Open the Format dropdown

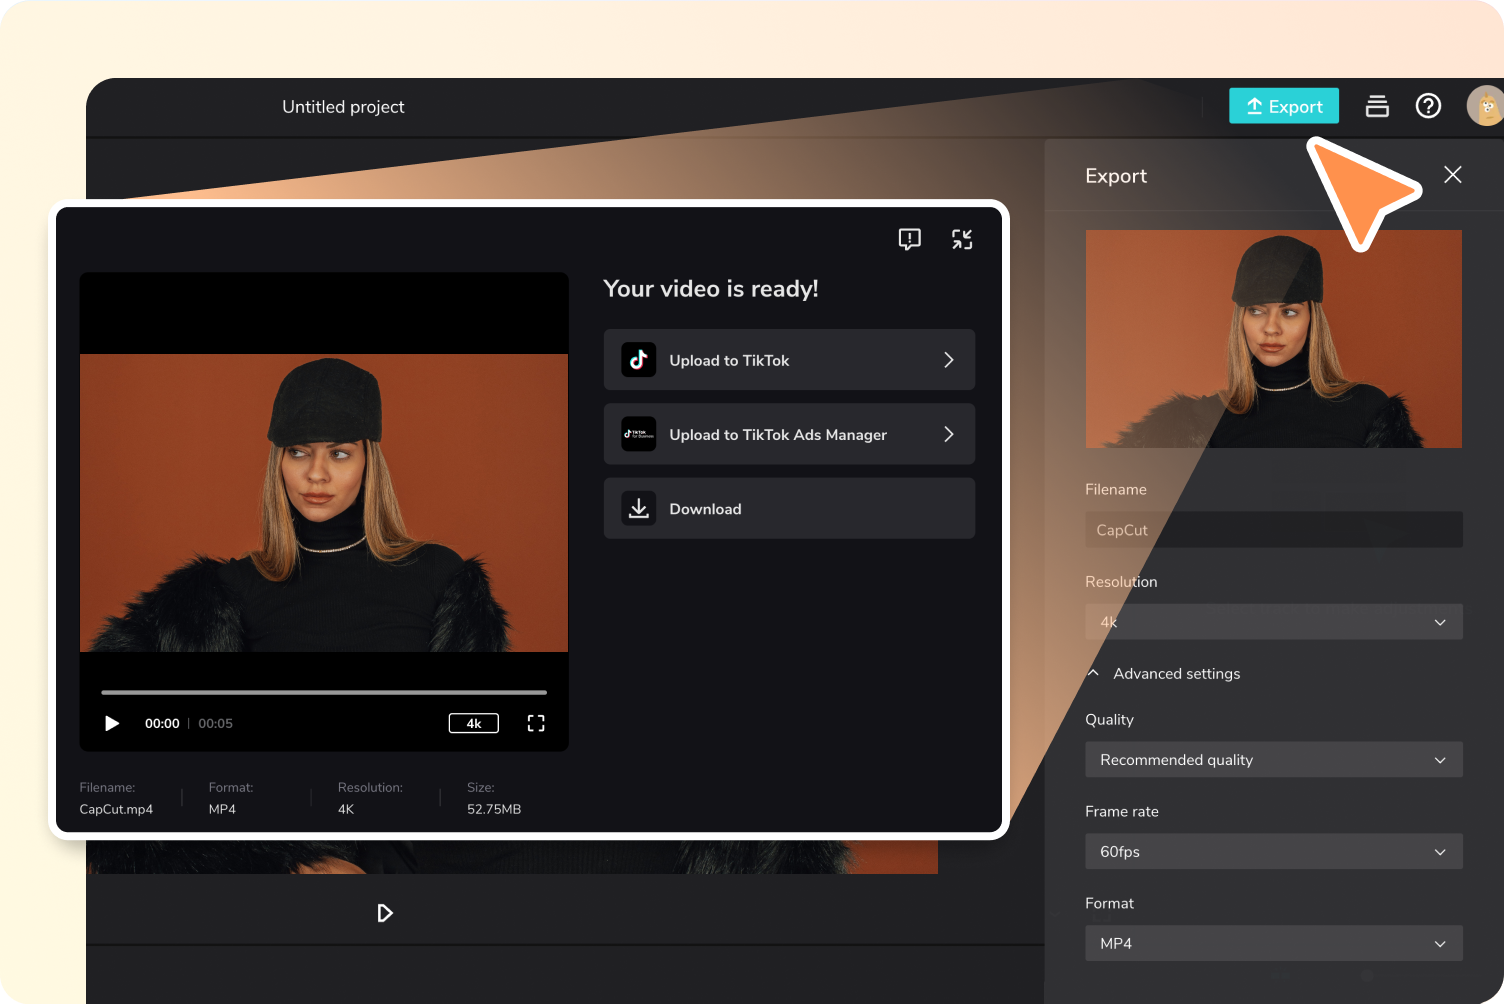click(1274, 943)
